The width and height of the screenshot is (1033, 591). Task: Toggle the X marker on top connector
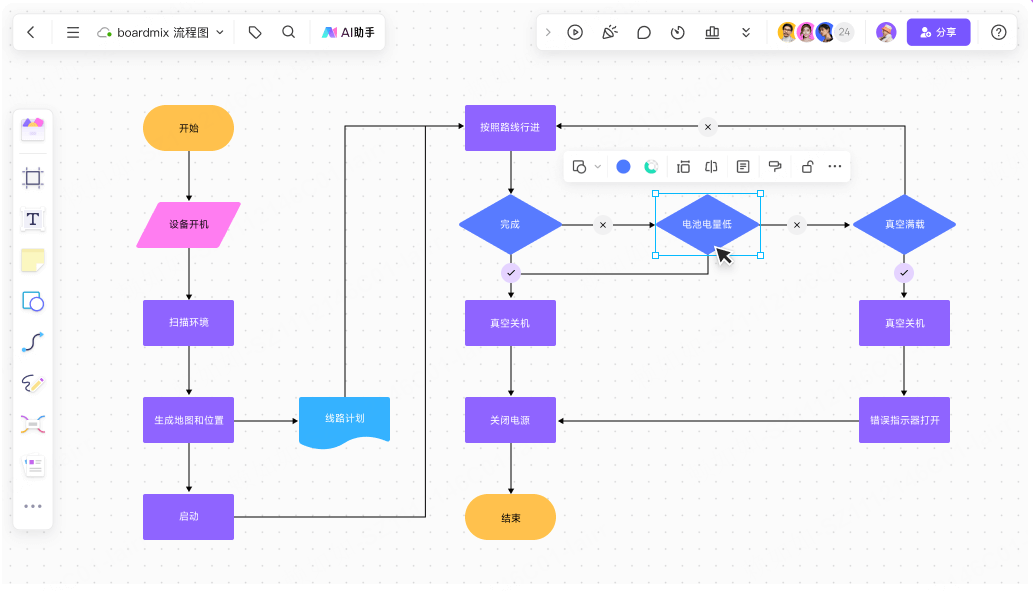tap(707, 127)
